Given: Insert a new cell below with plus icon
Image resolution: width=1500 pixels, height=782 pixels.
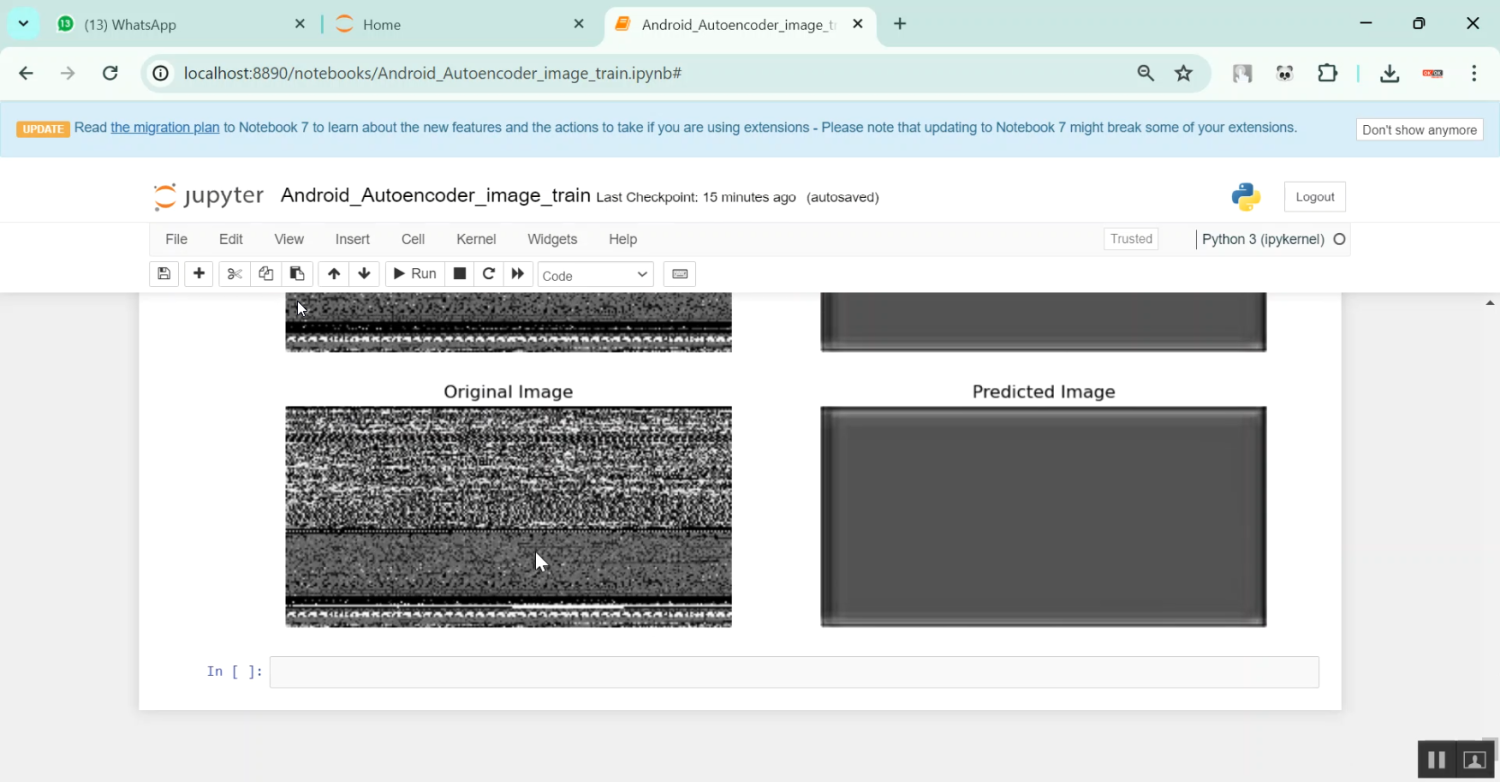Looking at the screenshot, I should coord(198,273).
